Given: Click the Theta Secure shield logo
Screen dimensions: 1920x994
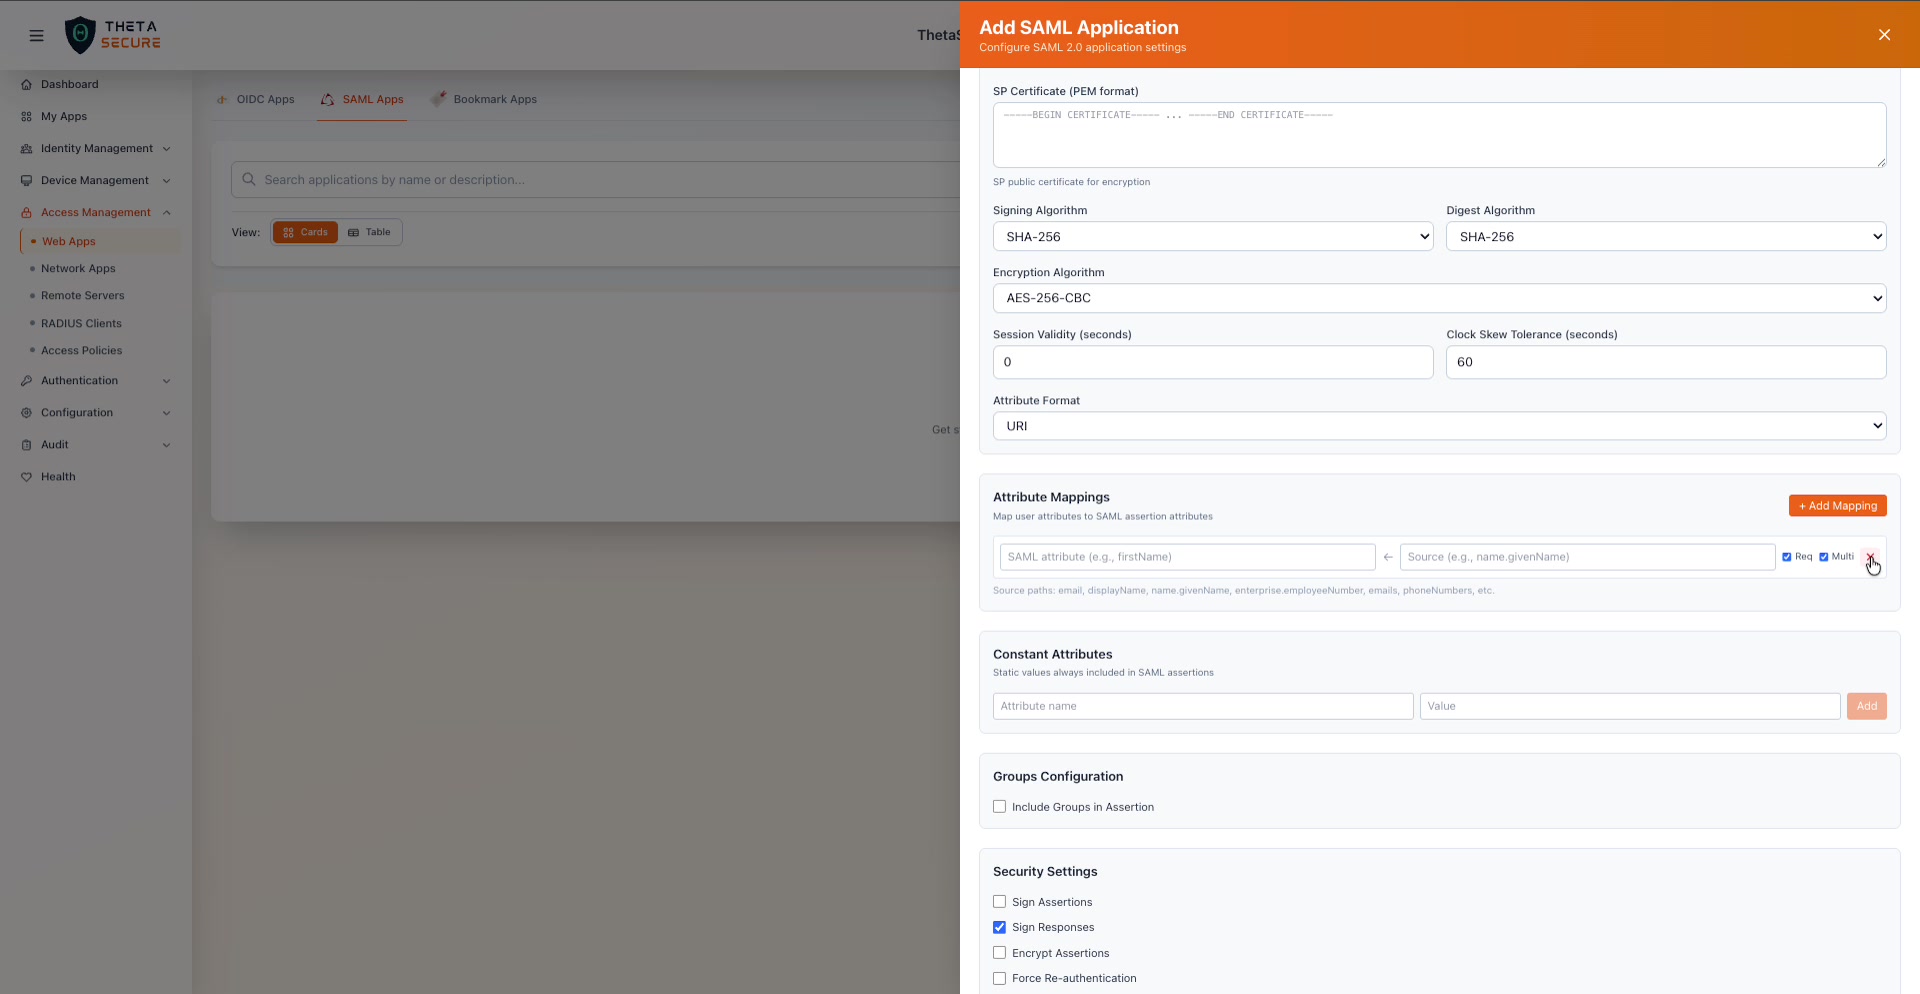Looking at the screenshot, I should click(81, 34).
